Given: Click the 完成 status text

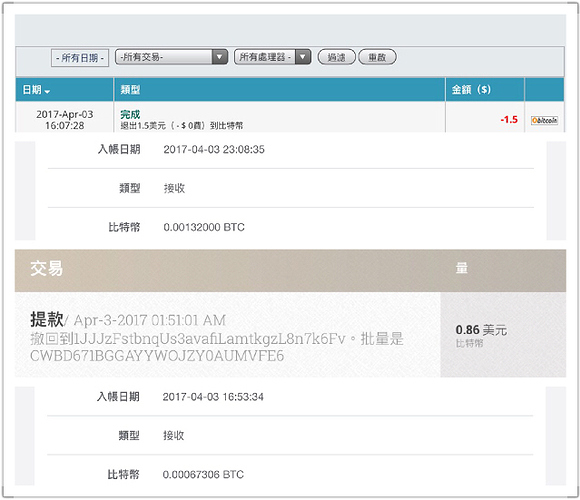Looking at the screenshot, I should [130, 114].
